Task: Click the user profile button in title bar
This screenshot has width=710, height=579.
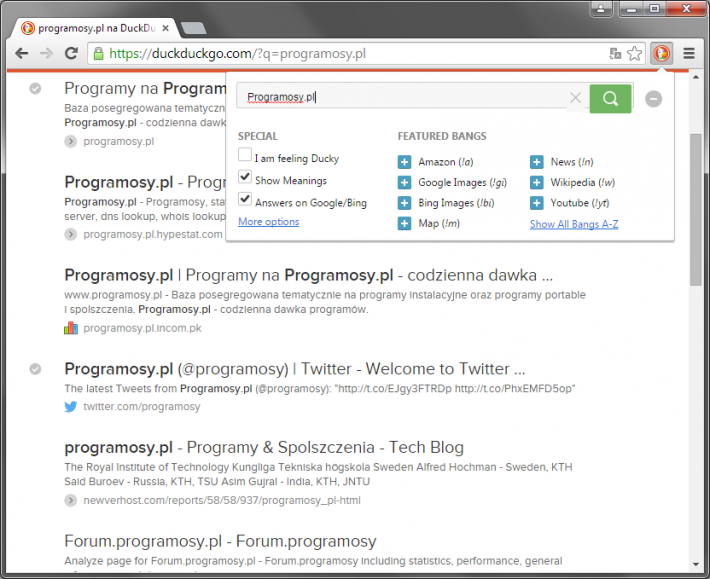Action: coord(601,9)
